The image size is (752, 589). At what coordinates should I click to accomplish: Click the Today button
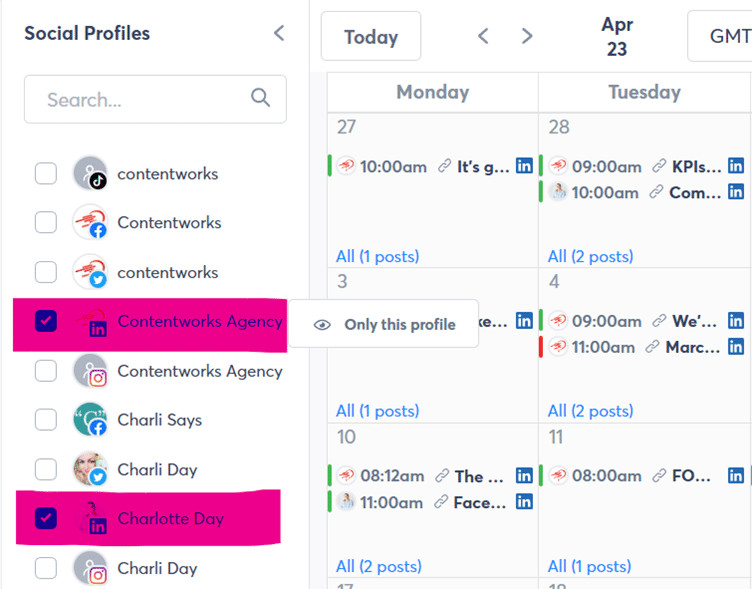click(x=370, y=37)
